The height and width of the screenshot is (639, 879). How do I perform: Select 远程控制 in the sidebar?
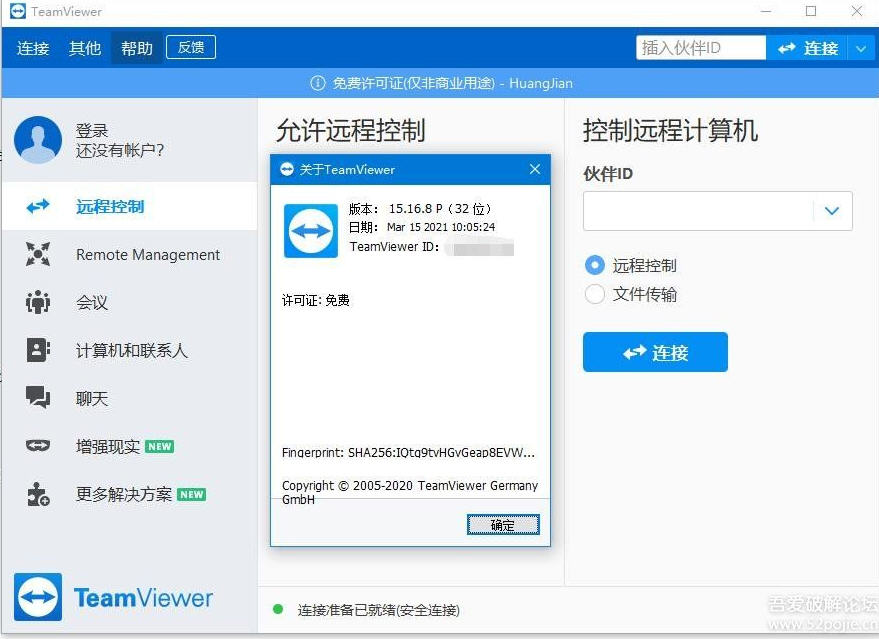pos(129,206)
